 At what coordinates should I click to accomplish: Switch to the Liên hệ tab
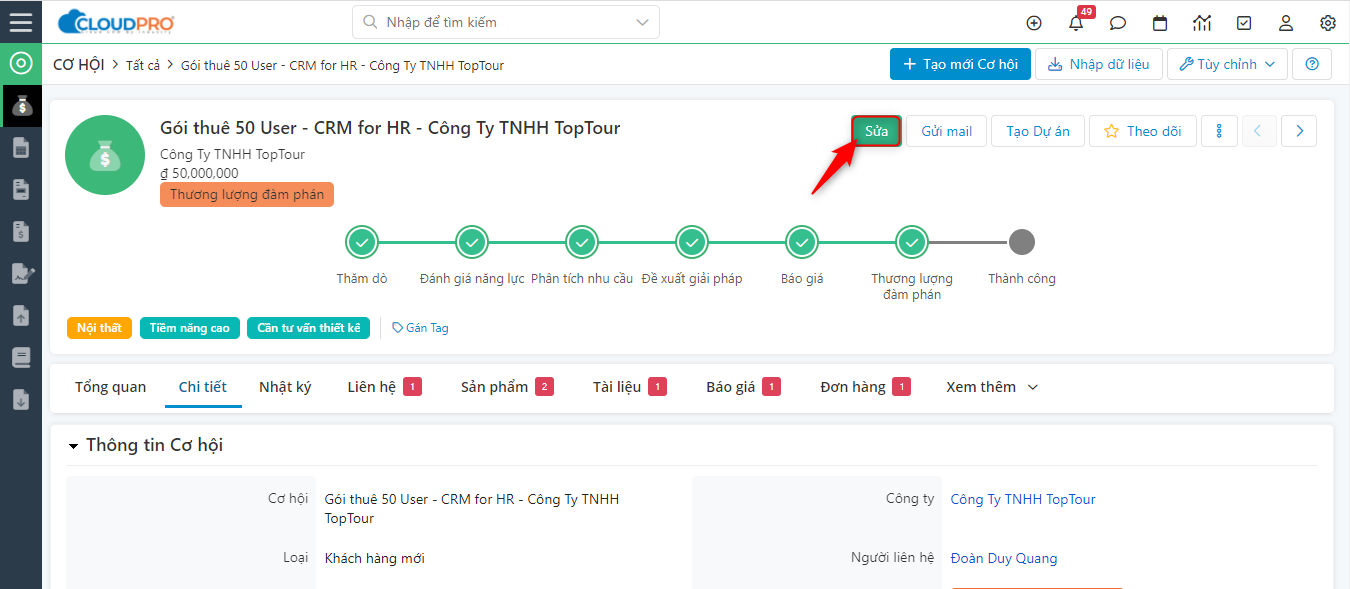click(x=384, y=387)
